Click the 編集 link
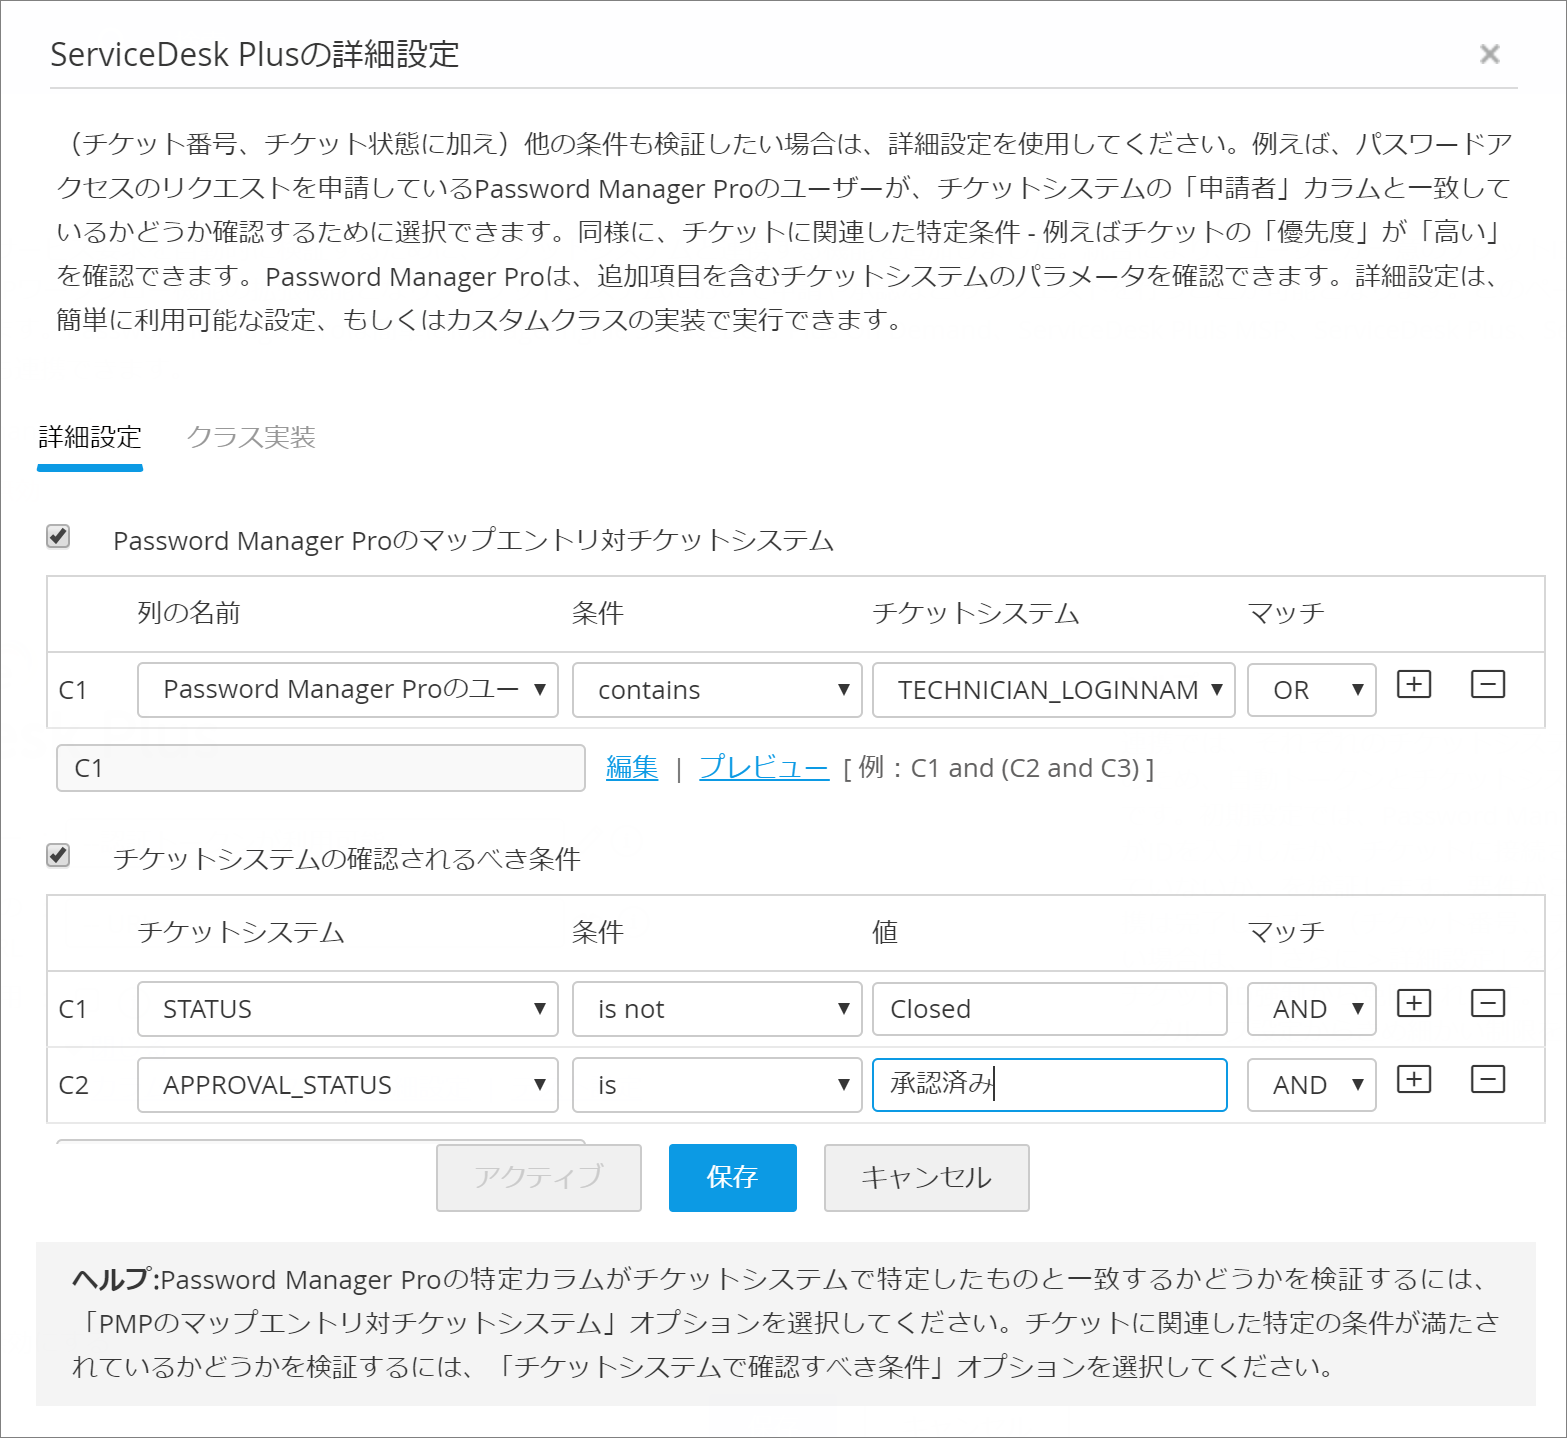This screenshot has width=1567, height=1438. pyautogui.click(x=632, y=768)
